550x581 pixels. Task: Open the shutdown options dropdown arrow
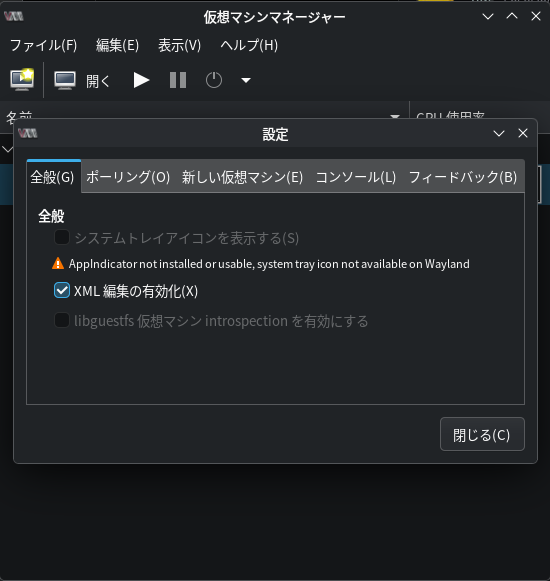coord(246,80)
